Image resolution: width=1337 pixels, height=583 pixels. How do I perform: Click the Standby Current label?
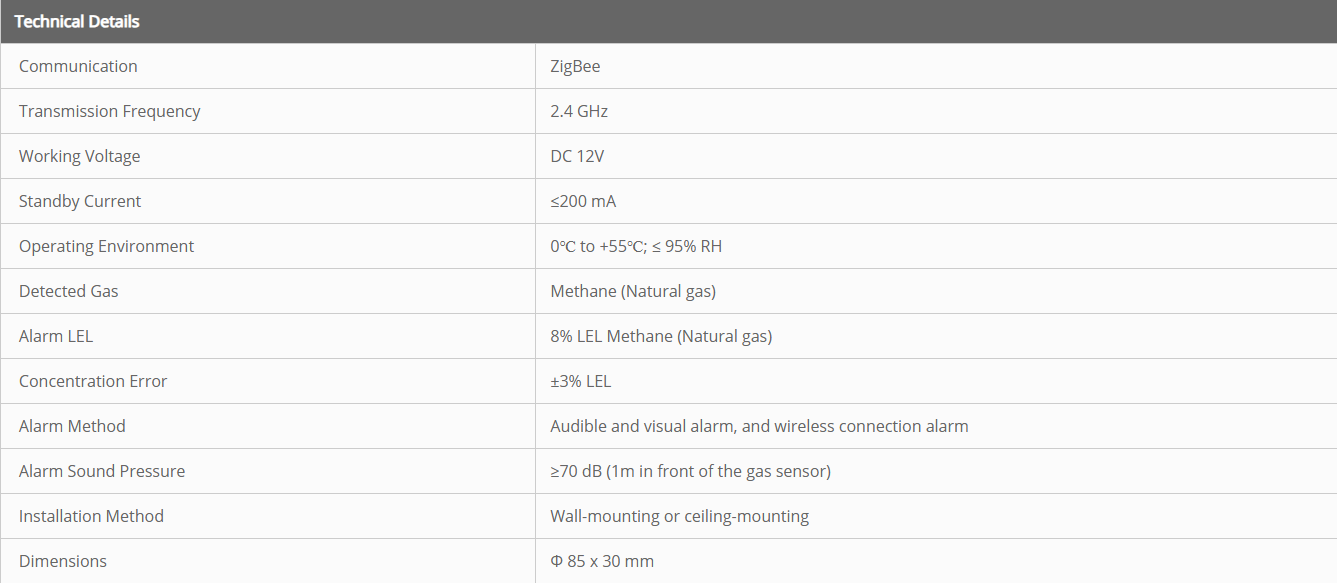(80, 201)
